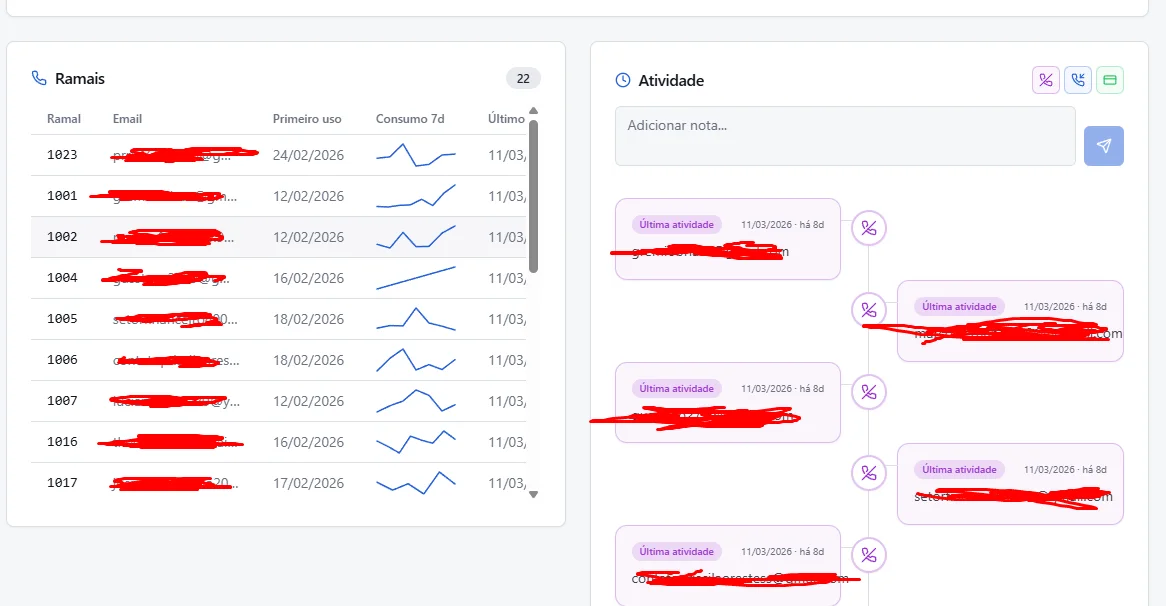Click the fifth activity card's Última atividade tag
Image resolution: width=1166 pixels, height=606 pixels.
[677, 551]
